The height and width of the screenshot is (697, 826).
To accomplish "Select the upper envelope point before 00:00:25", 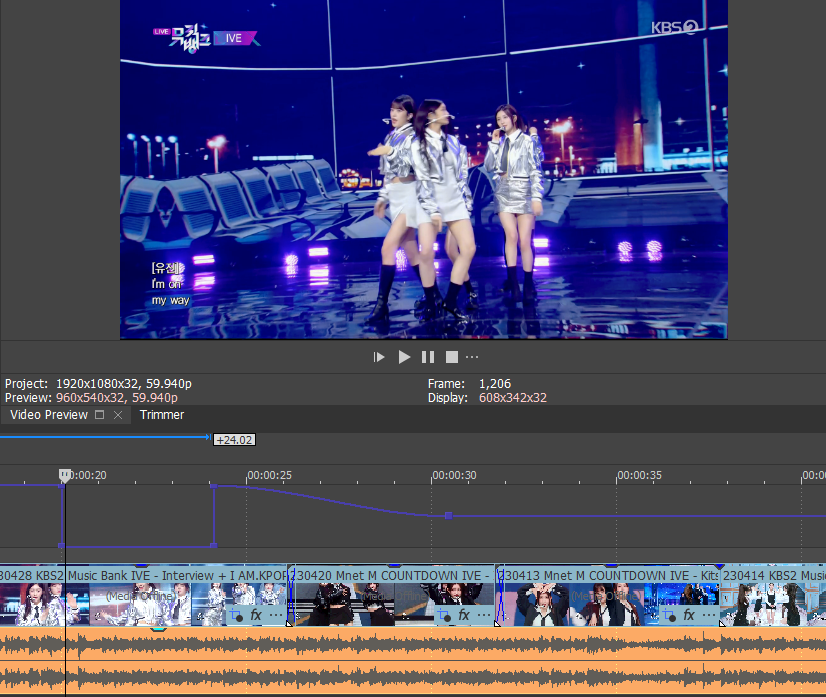I will pos(213,486).
